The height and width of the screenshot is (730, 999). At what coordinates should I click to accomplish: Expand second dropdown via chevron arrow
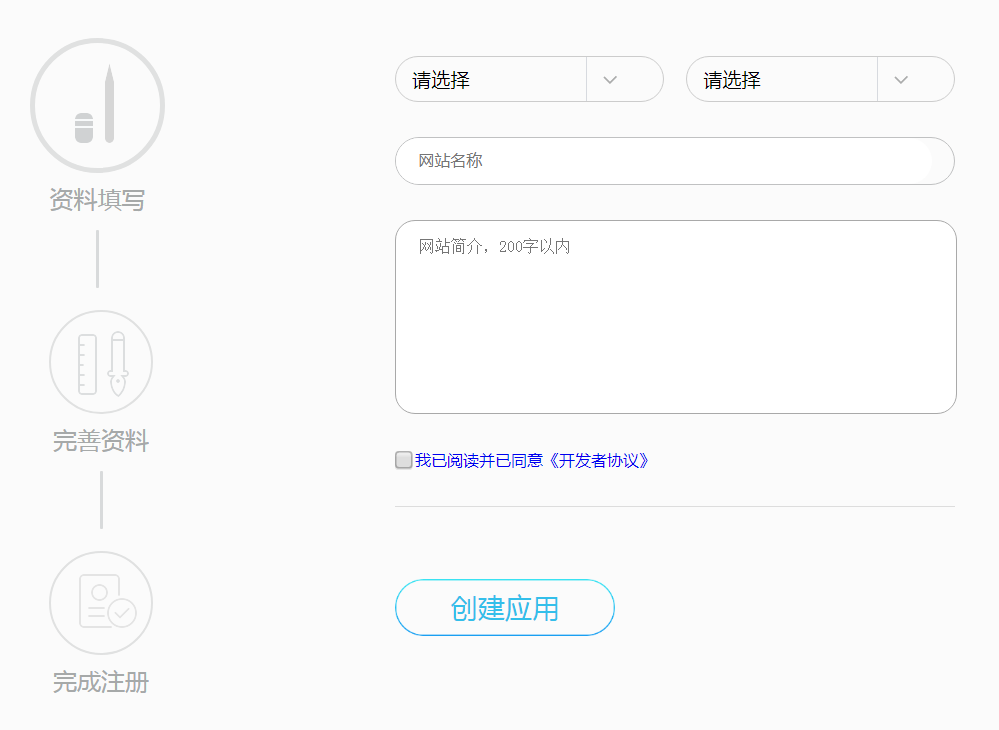coord(901,80)
